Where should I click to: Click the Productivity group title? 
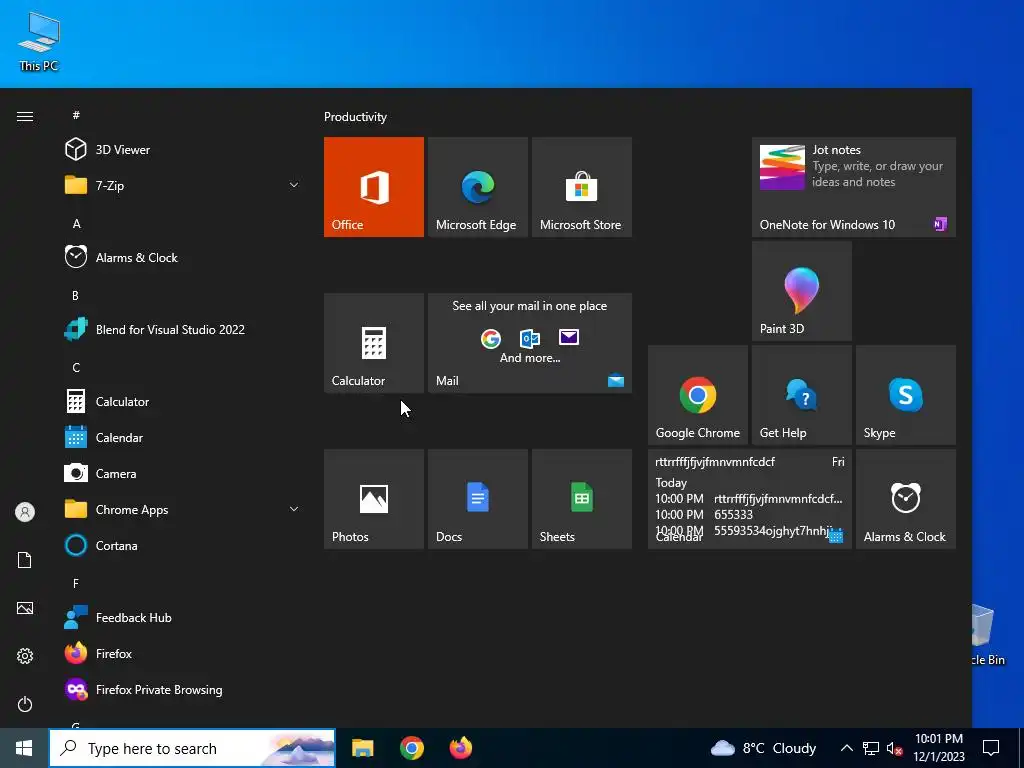click(x=355, y=117)
